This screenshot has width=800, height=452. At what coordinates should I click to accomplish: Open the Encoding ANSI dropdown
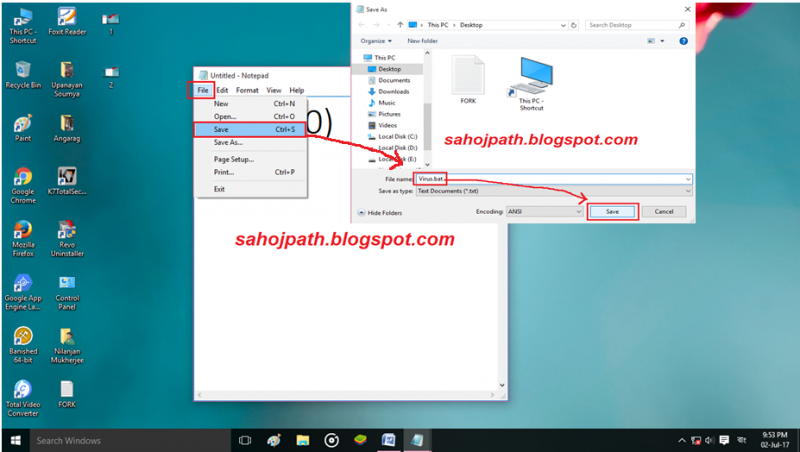pyautogui.click(x=544, y=211)
